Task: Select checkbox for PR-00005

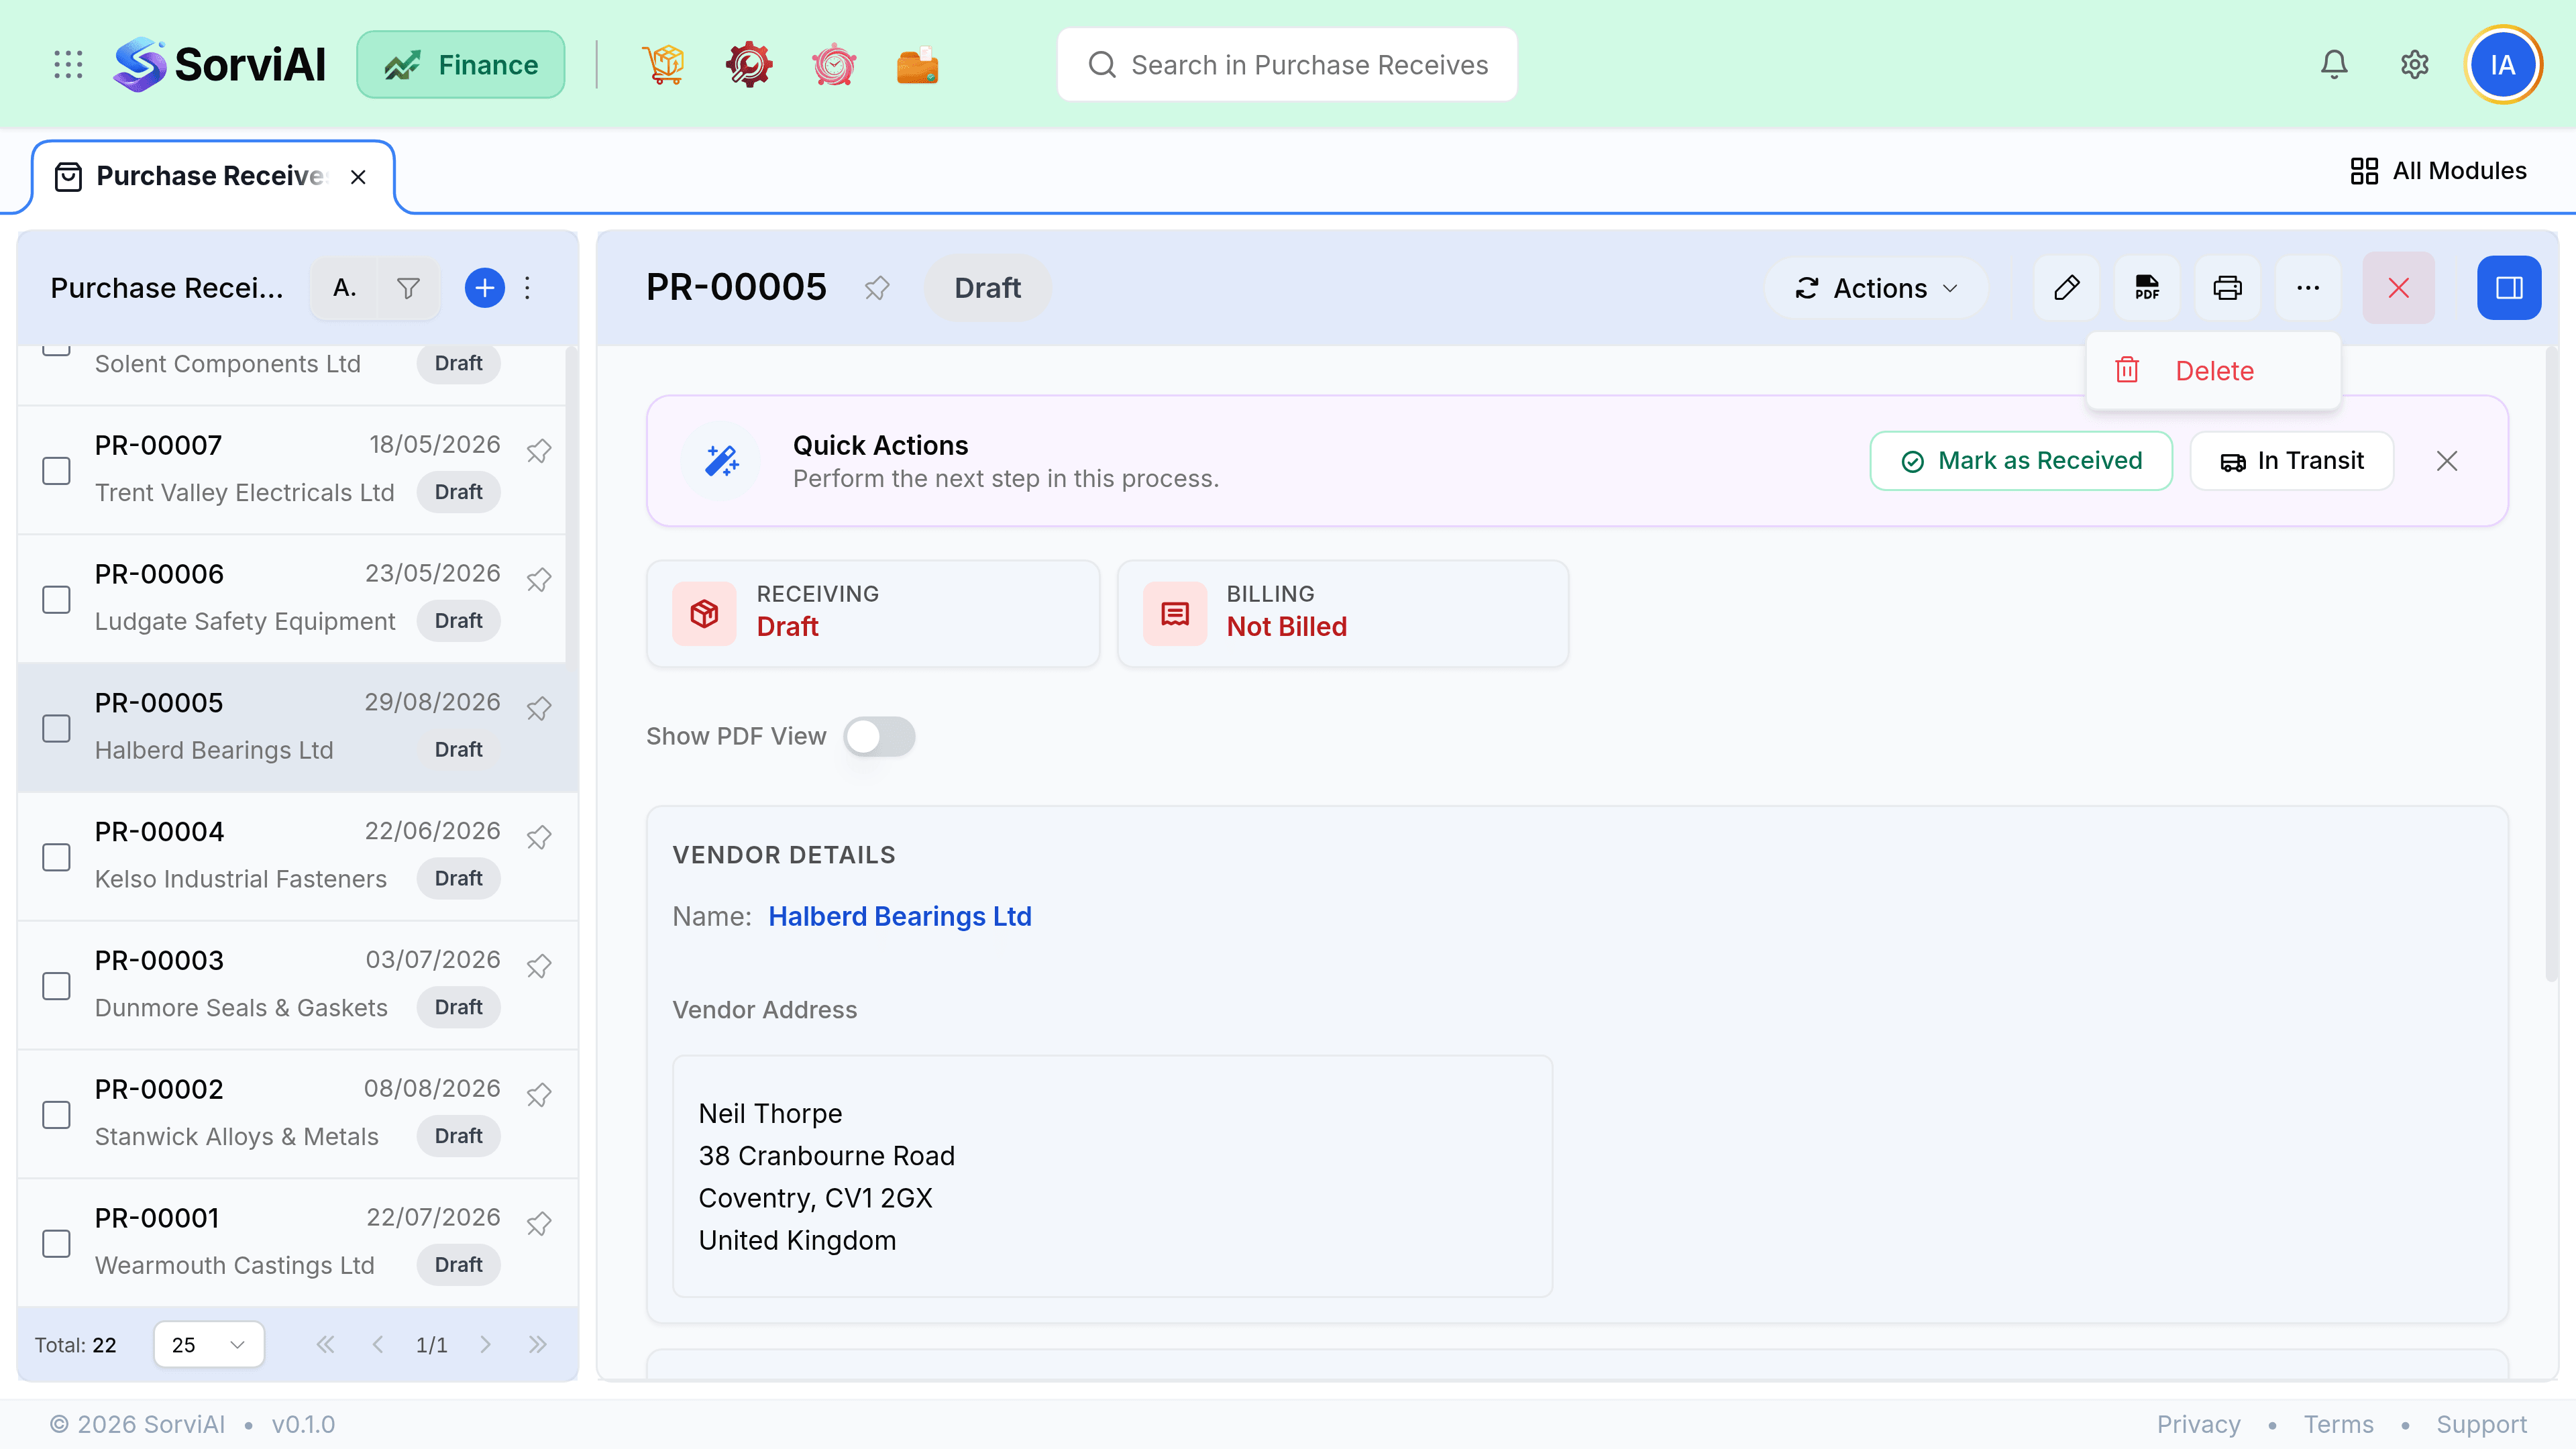Action: tap(56, 728)
